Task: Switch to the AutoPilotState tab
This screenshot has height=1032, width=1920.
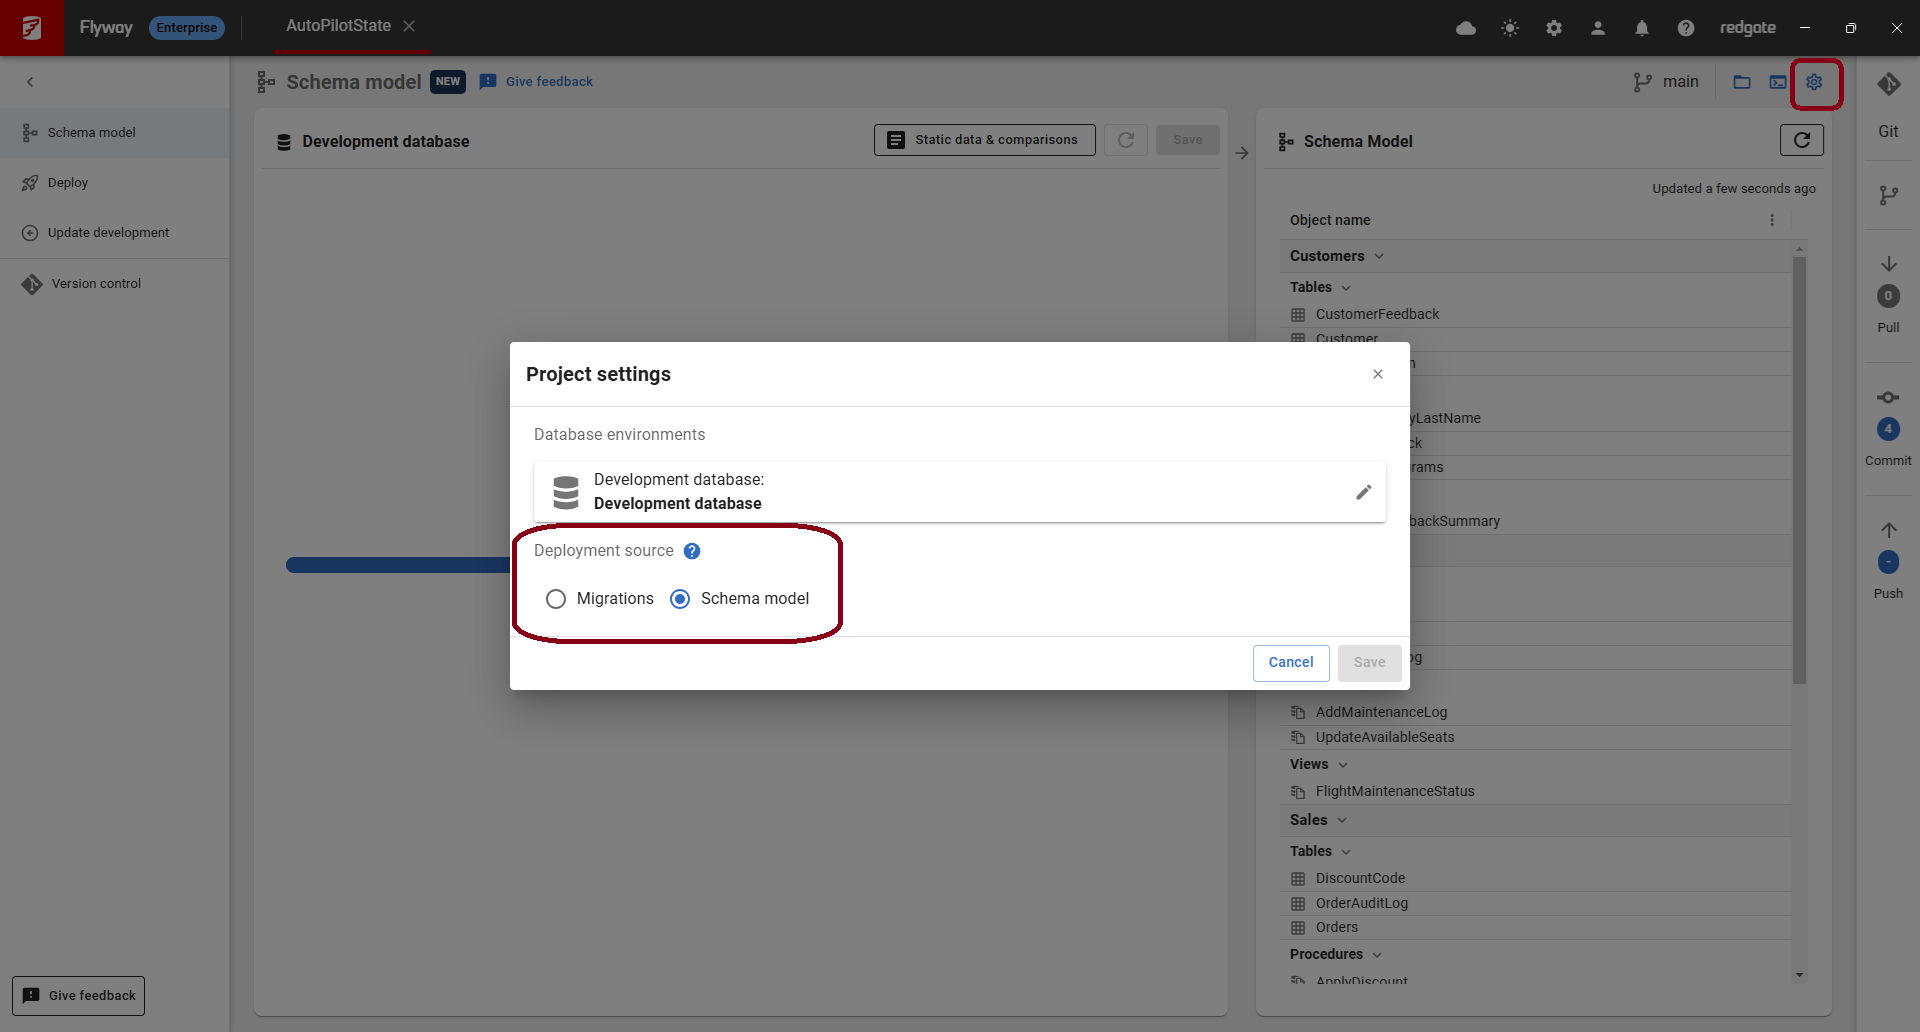Action: (338, 26)
